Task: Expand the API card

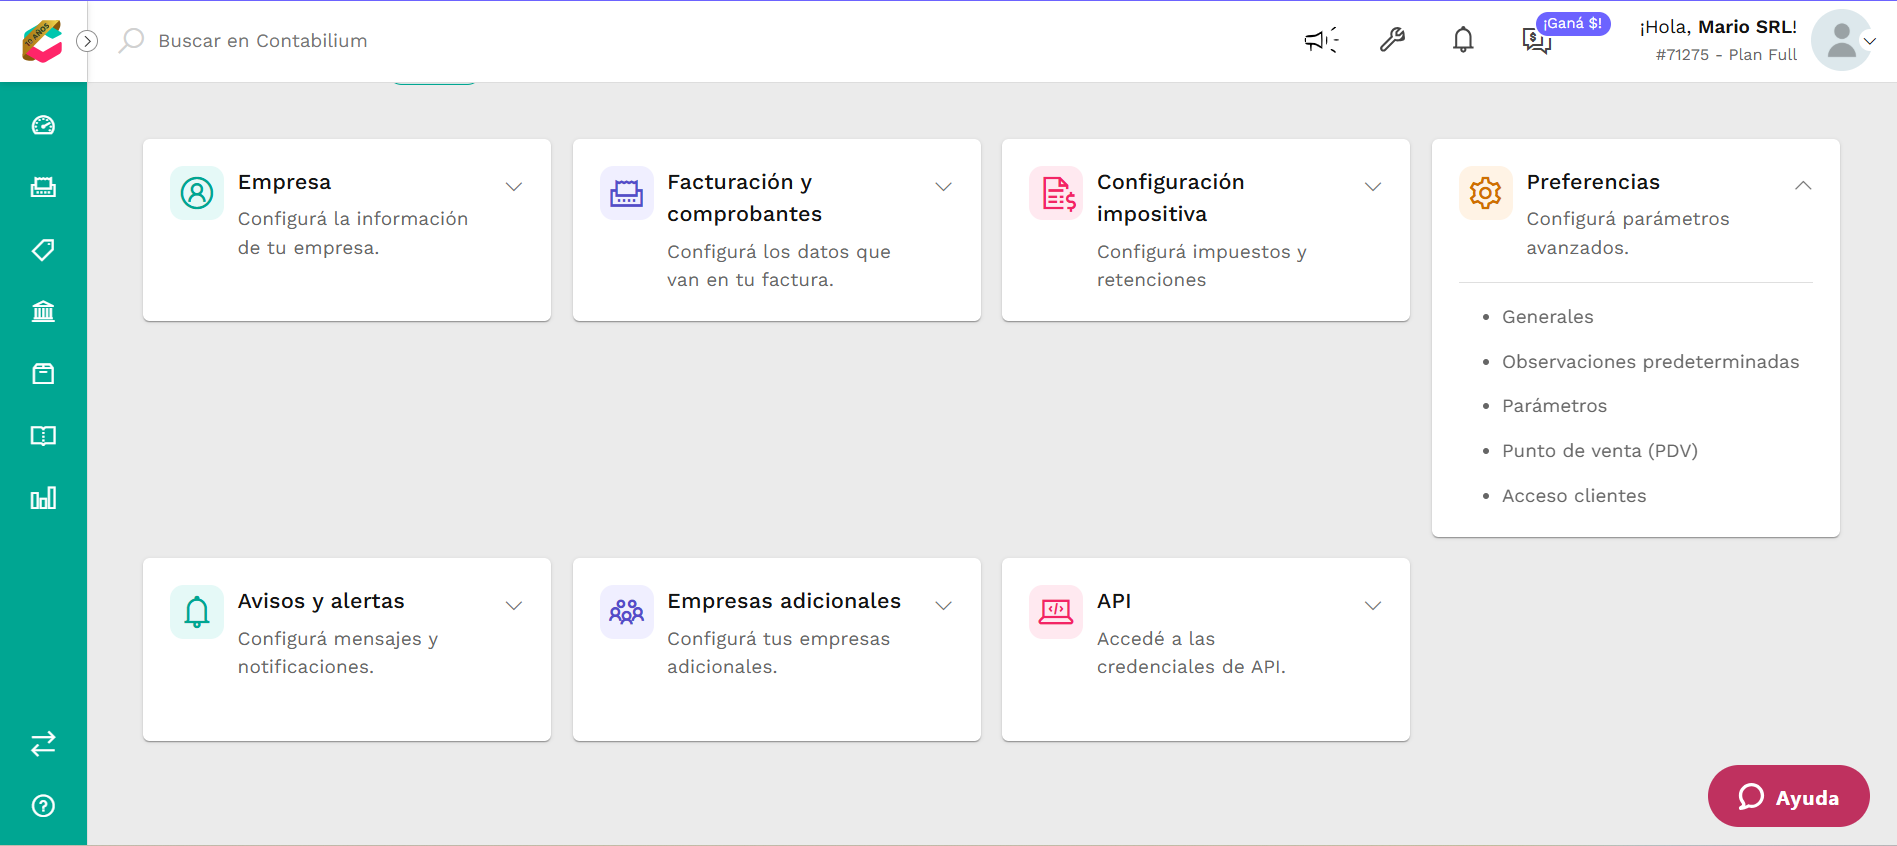Action: point(1373,606)
